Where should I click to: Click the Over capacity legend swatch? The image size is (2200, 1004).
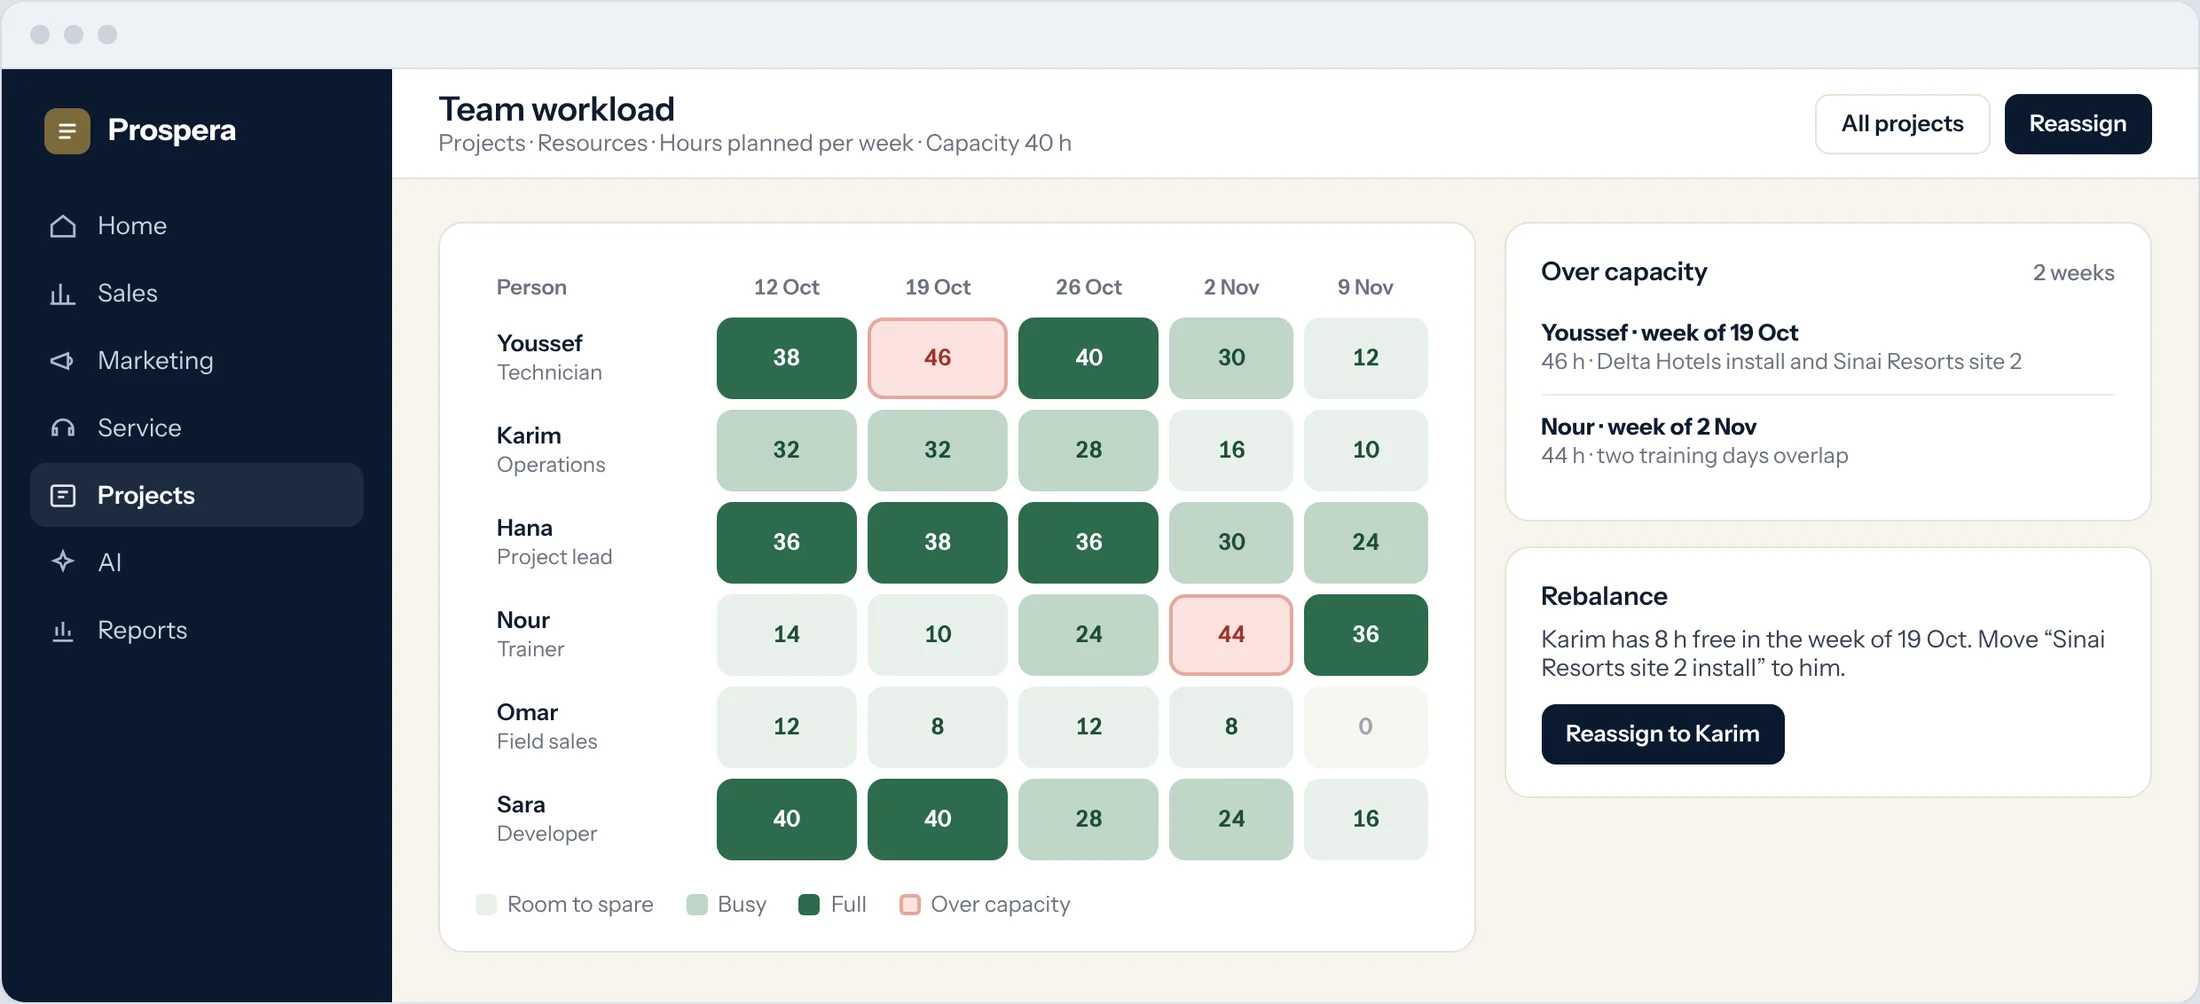pyautogui.click(x=910, y=905)
